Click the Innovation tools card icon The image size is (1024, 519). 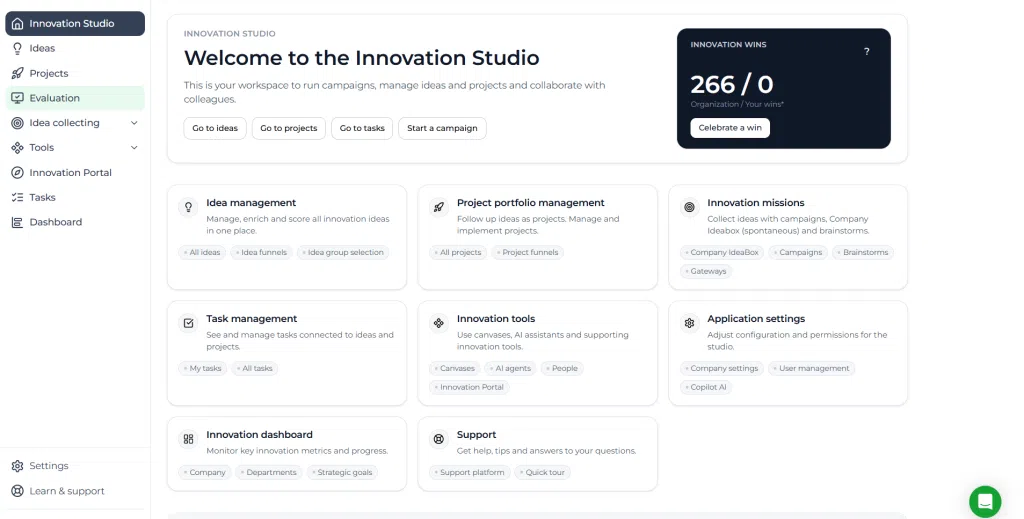tap(439, 323)
